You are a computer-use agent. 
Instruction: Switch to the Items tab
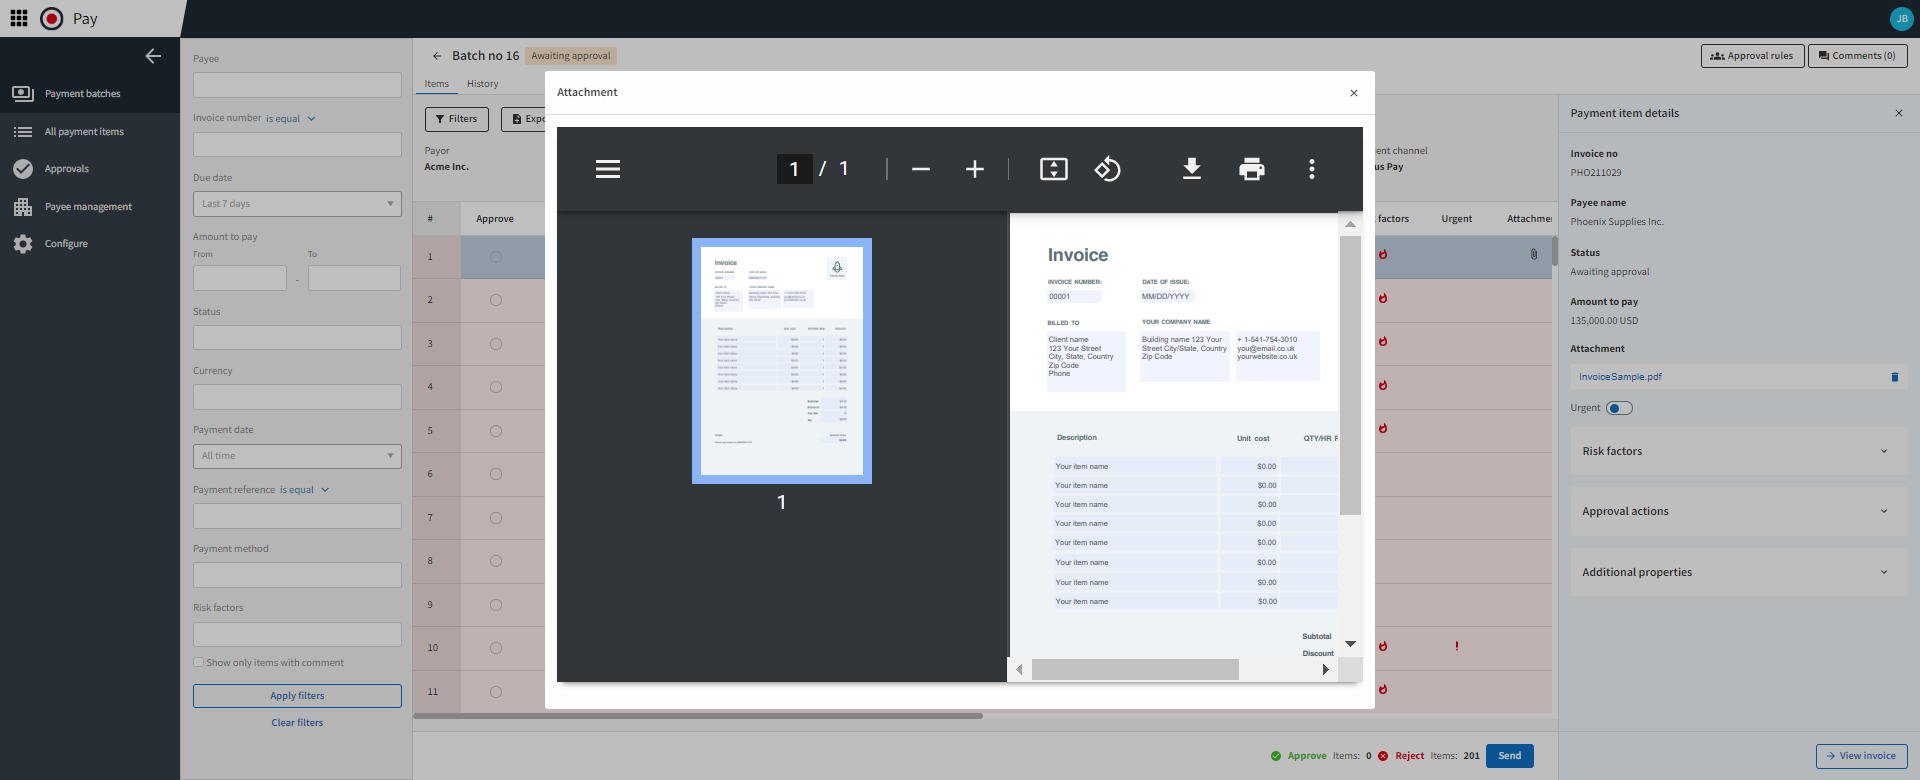pos(437,84)
